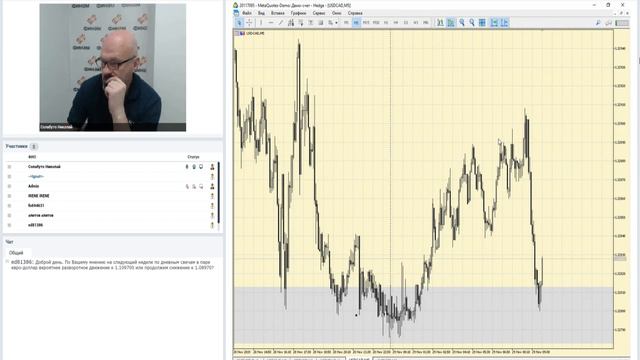Screen dimensions: 640x360
Task: Click the screen-share icon in Admin's row
Action: 201,186
